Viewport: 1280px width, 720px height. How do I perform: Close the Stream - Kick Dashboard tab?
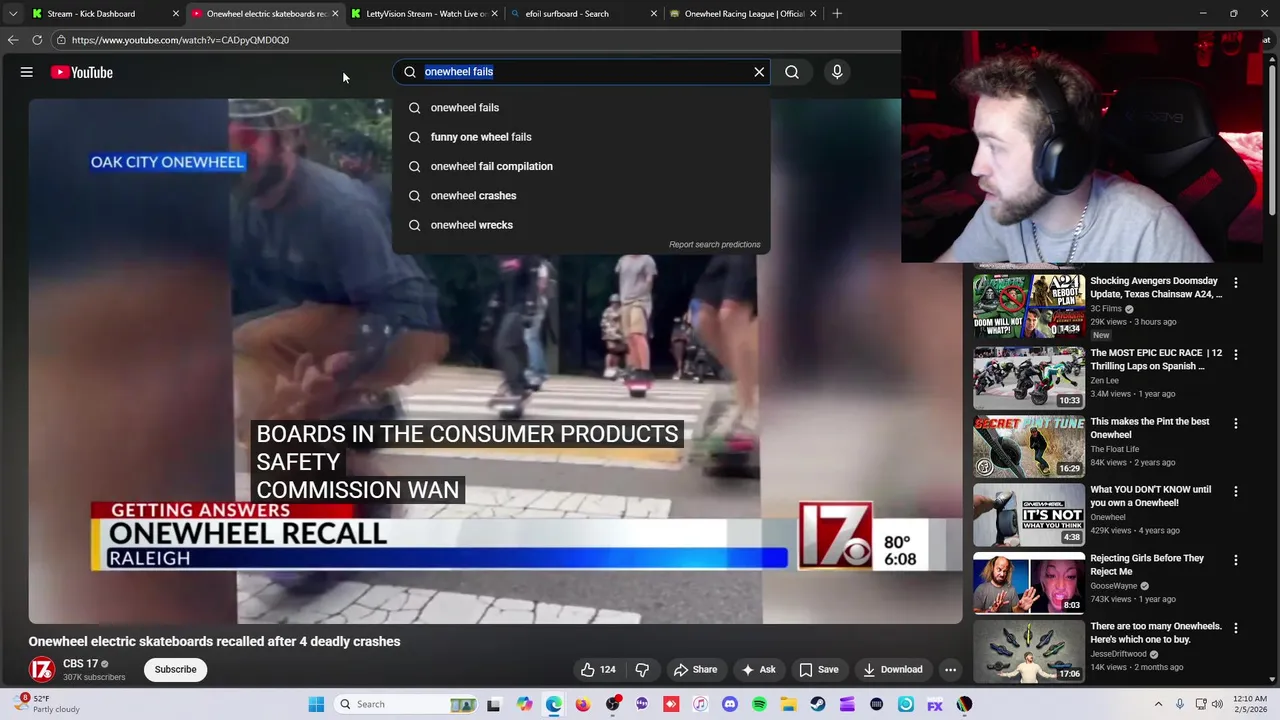176,14
